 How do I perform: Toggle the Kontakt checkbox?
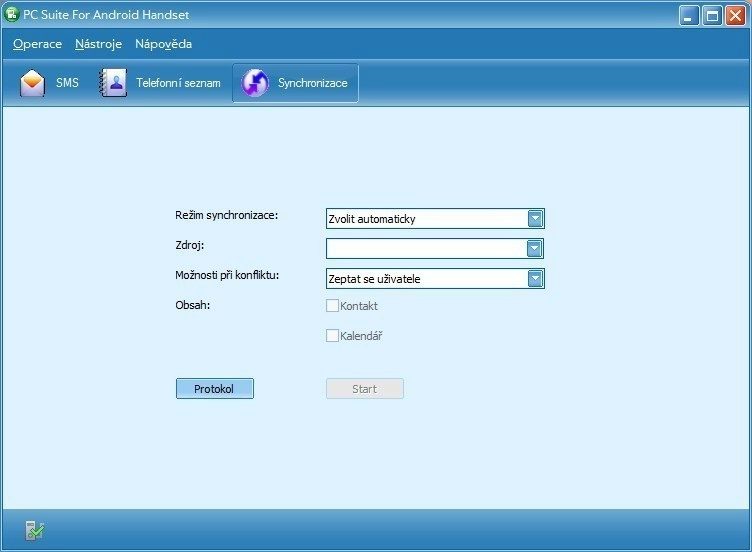332,305
